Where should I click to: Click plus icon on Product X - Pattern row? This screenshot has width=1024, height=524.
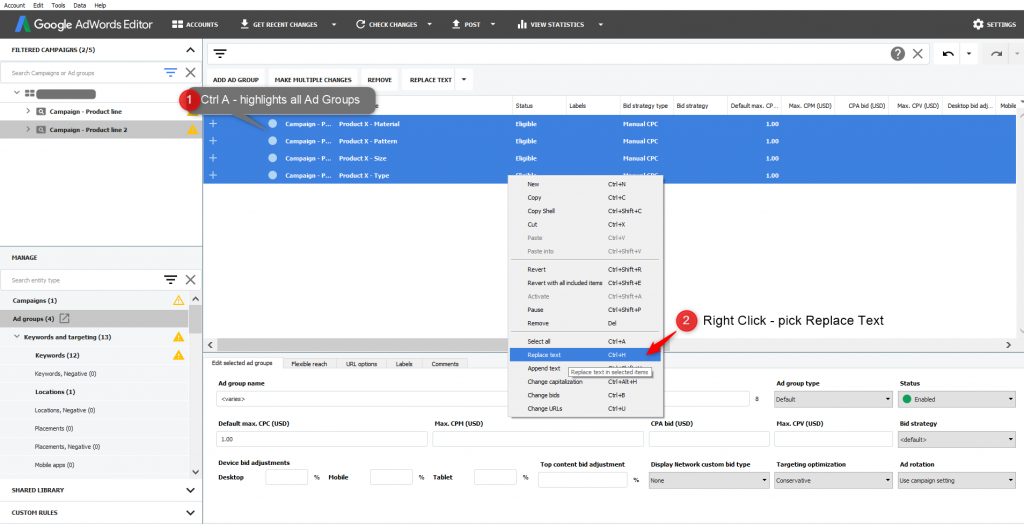click(213, 140)
